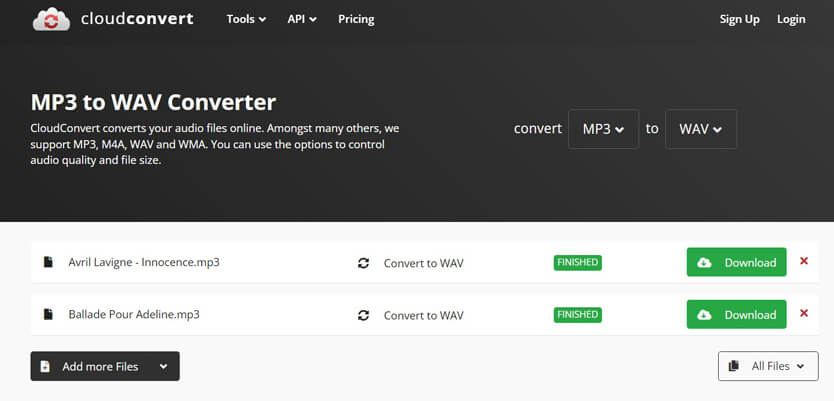
Task: Click the Sign Up link
Action: pos(739,19)
